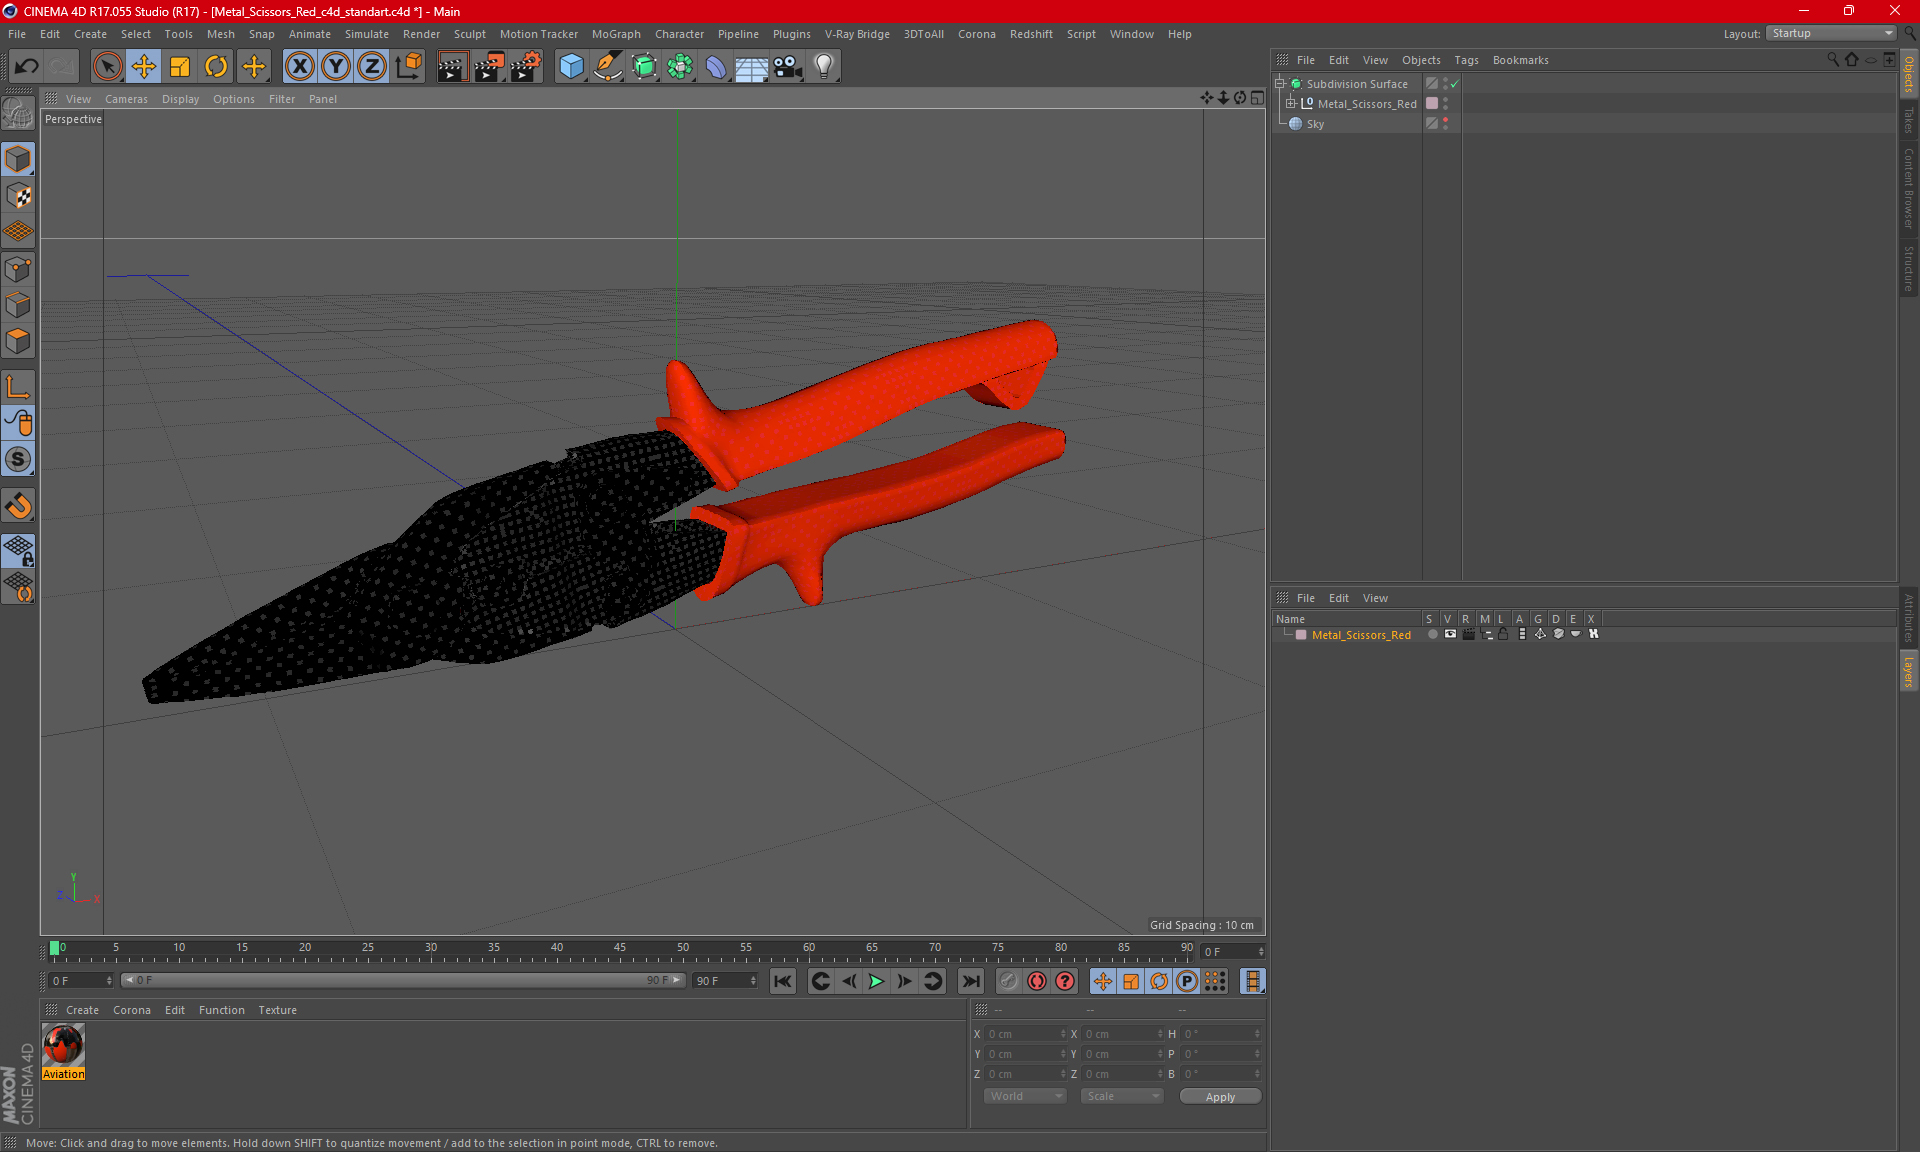Open the spline Pen tool

pos(608,67)
